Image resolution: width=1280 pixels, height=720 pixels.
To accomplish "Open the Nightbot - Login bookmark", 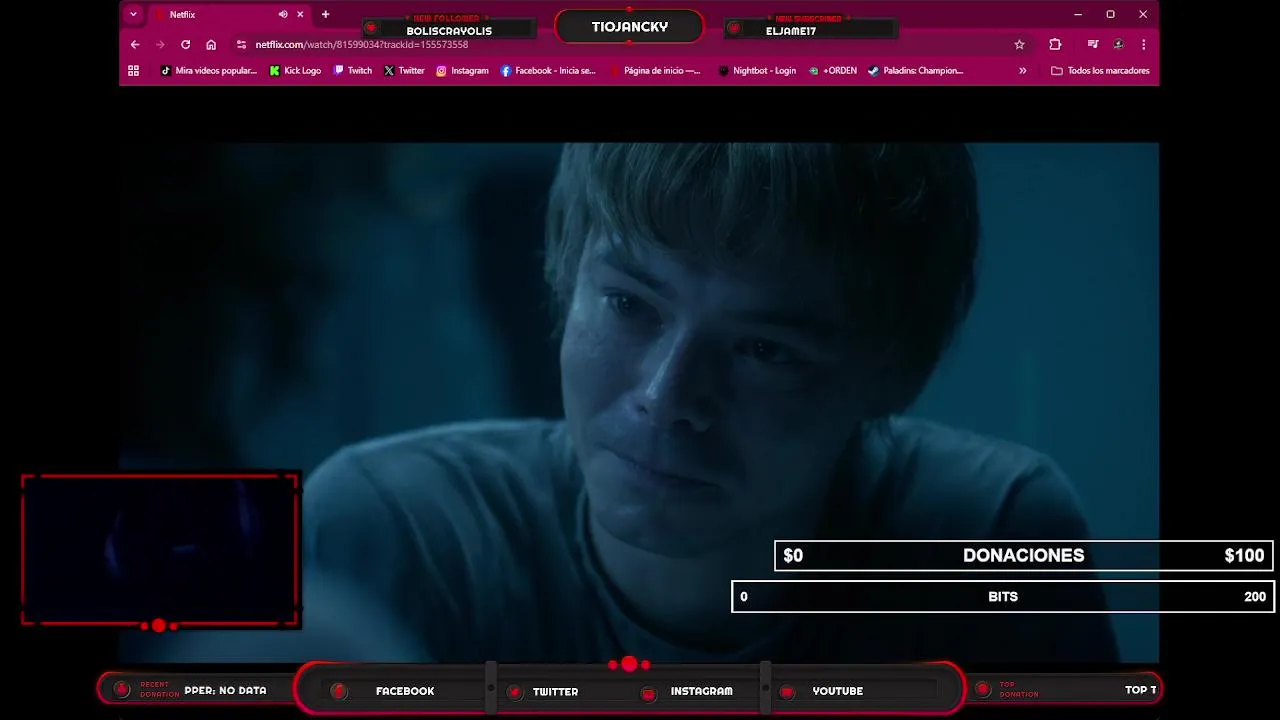I will tap(757, 70).
